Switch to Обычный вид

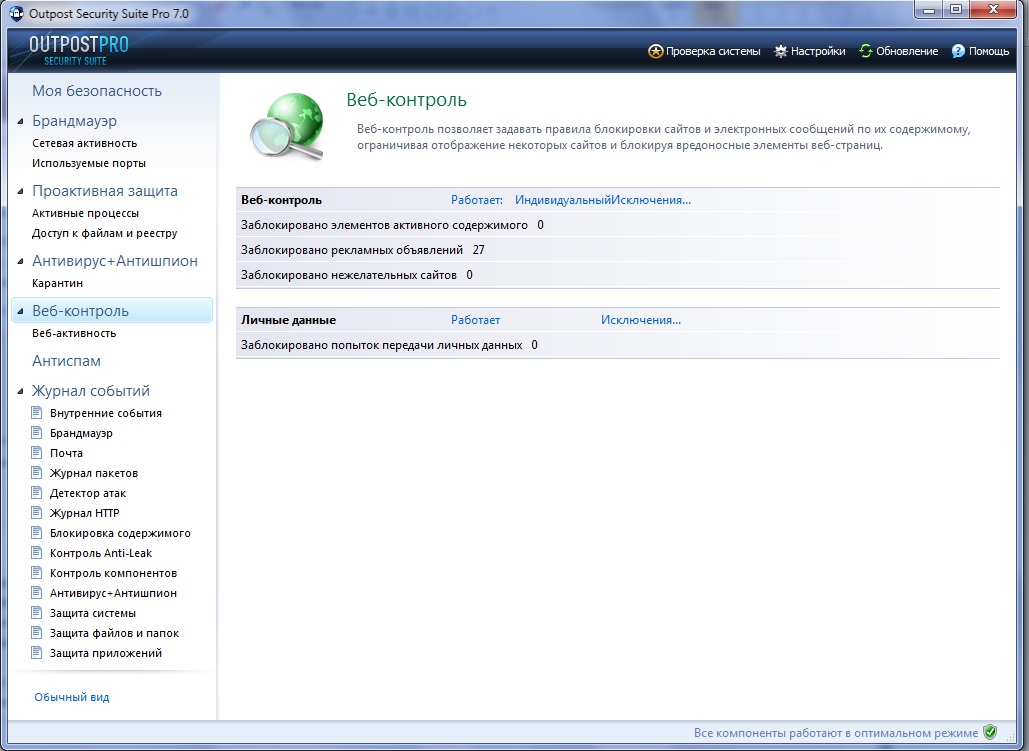[x=72, y=697]
